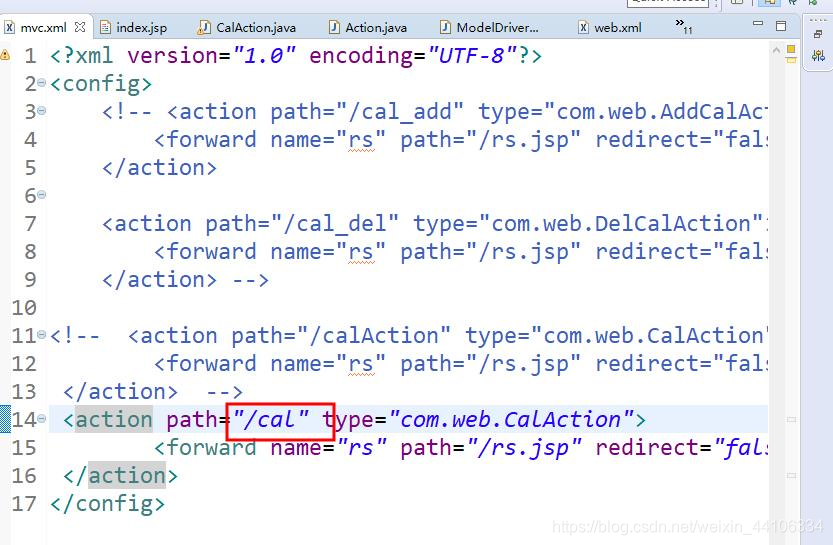Click the warning marker beside line 1
Image resolution: width=833 pixels, height=545 pixels.
point(5,55)
